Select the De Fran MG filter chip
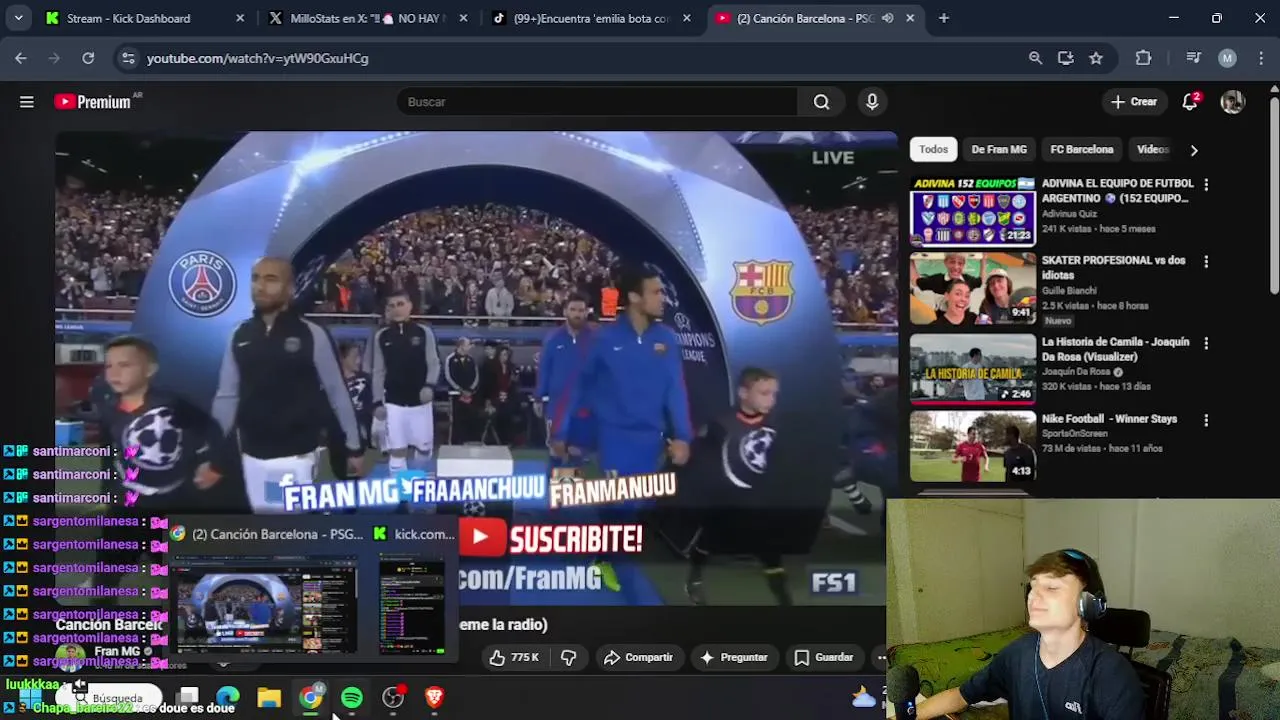Screen dimensions: 1280x720 tap(999, 149)
